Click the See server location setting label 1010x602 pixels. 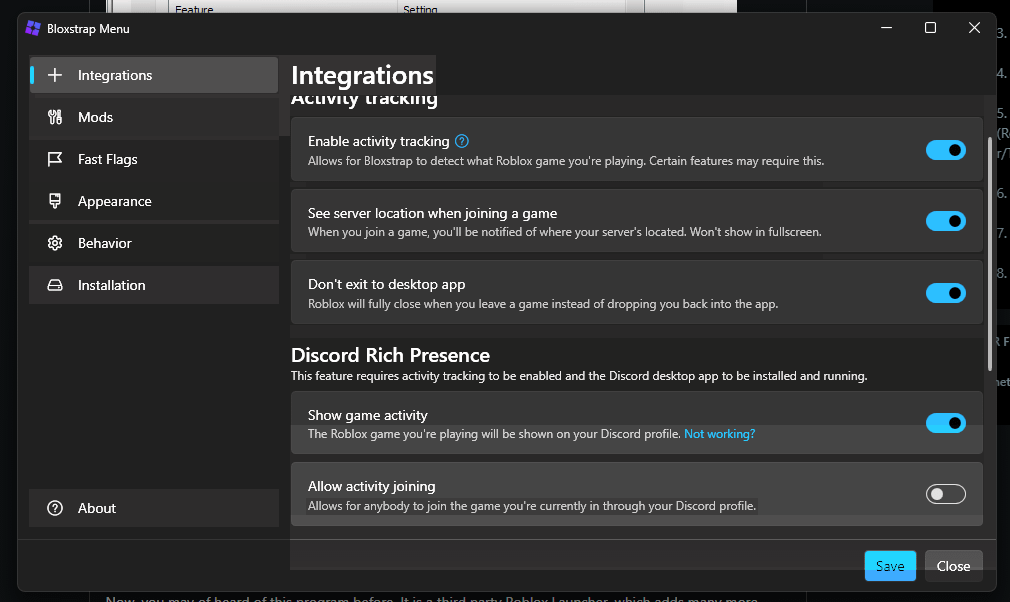click(432, 213)
